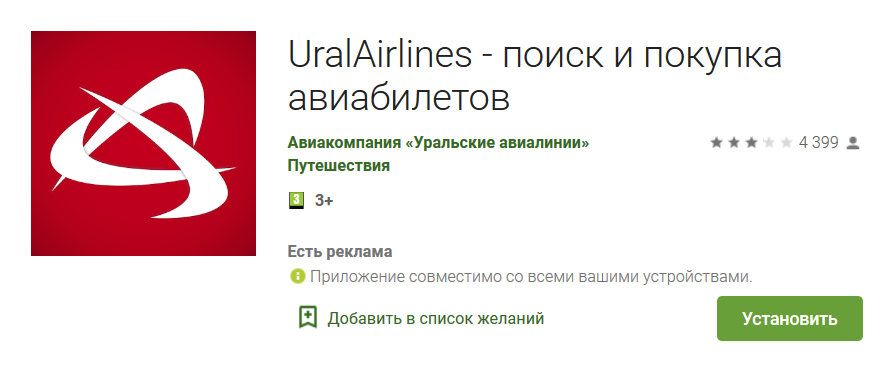Image resolution: width=895 pixels, height=391 pixels.
Task: Open developer Авиакомпания «Уральские авиалинии» link
Action: (x=438, y=143)
